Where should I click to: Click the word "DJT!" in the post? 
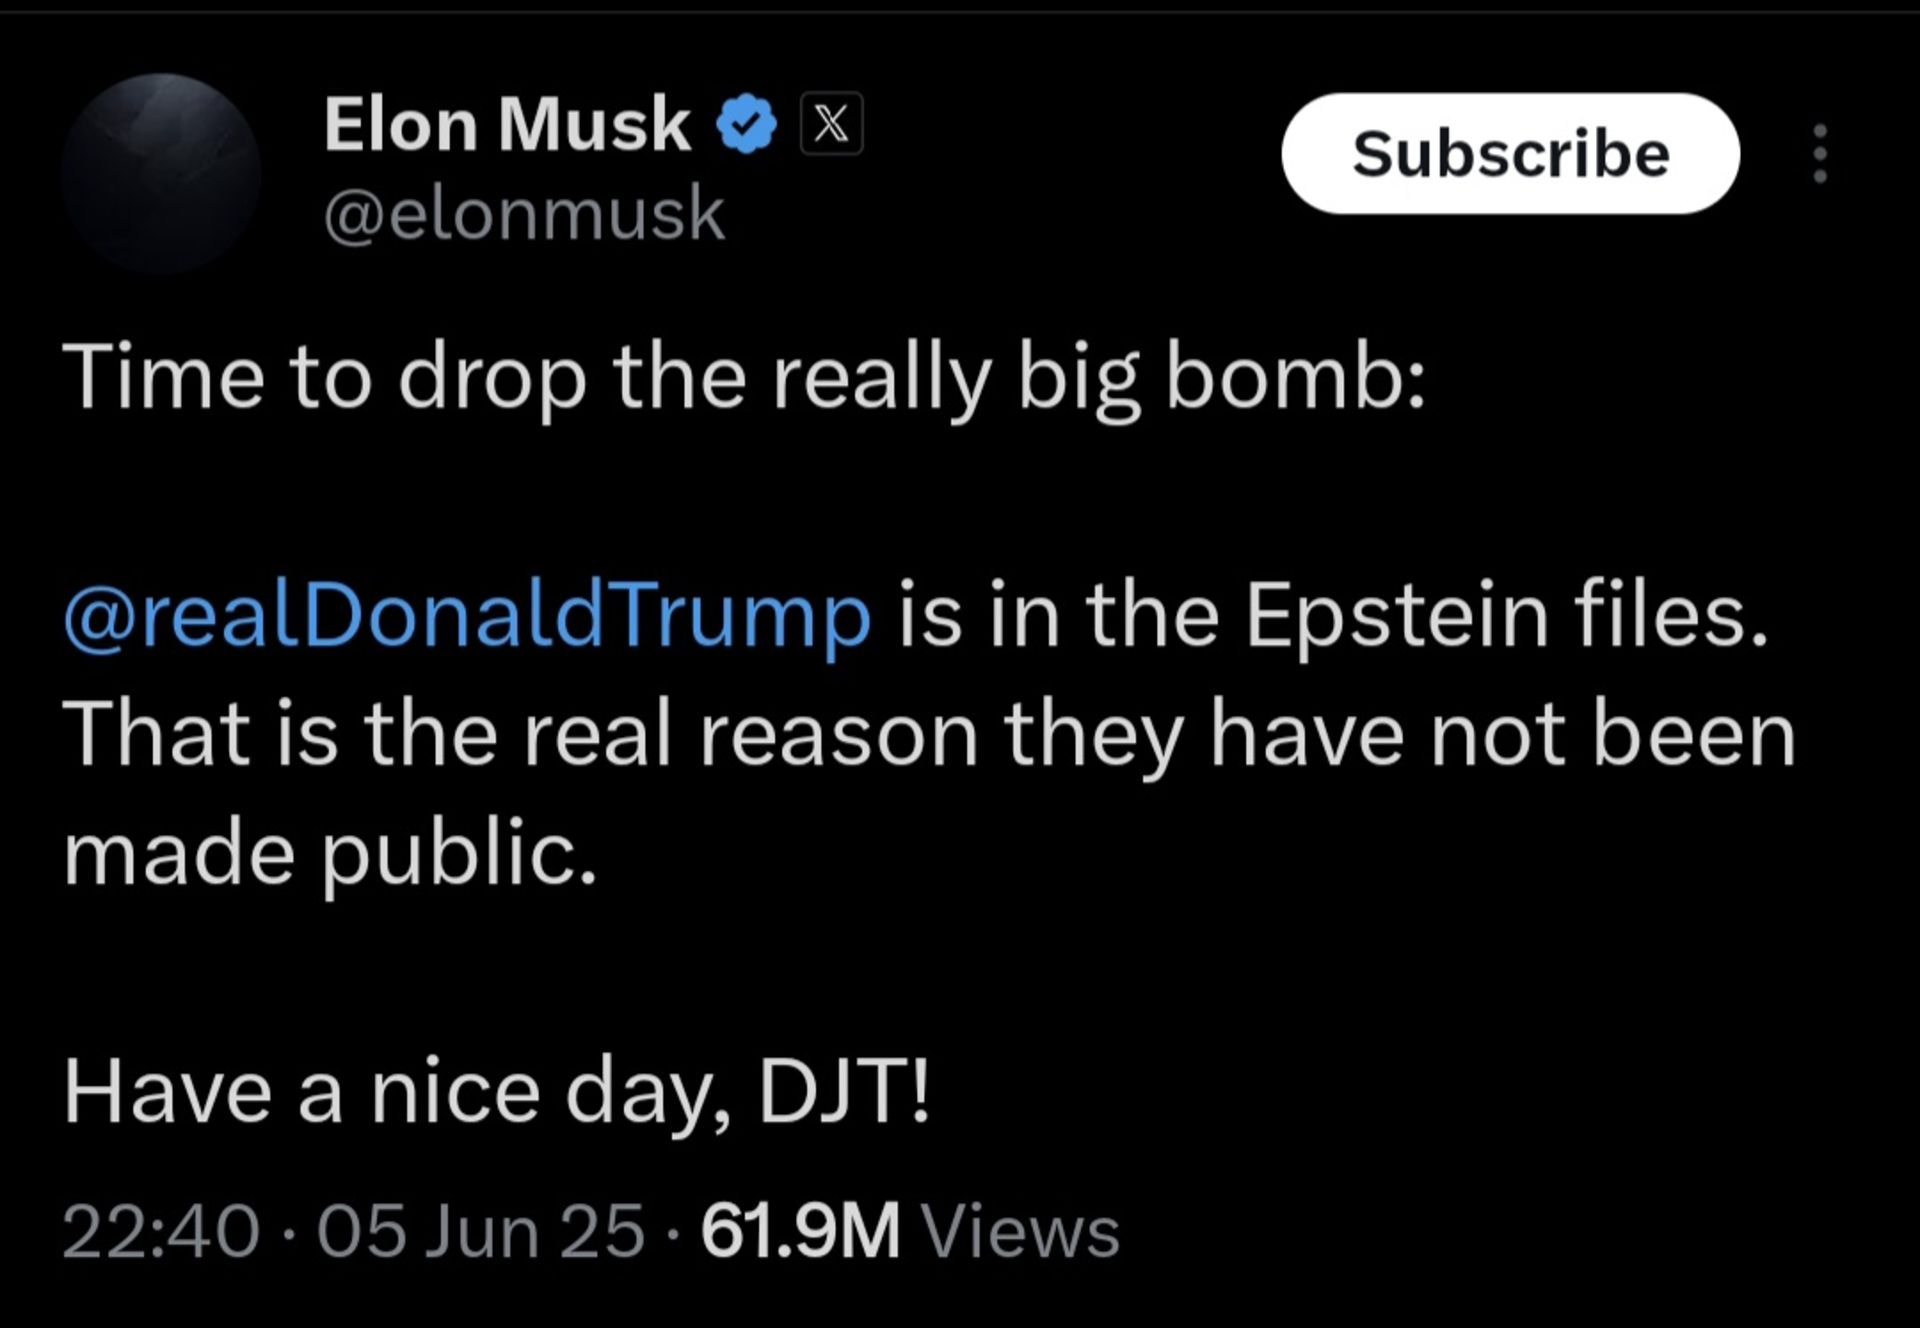click(845, 1092)
